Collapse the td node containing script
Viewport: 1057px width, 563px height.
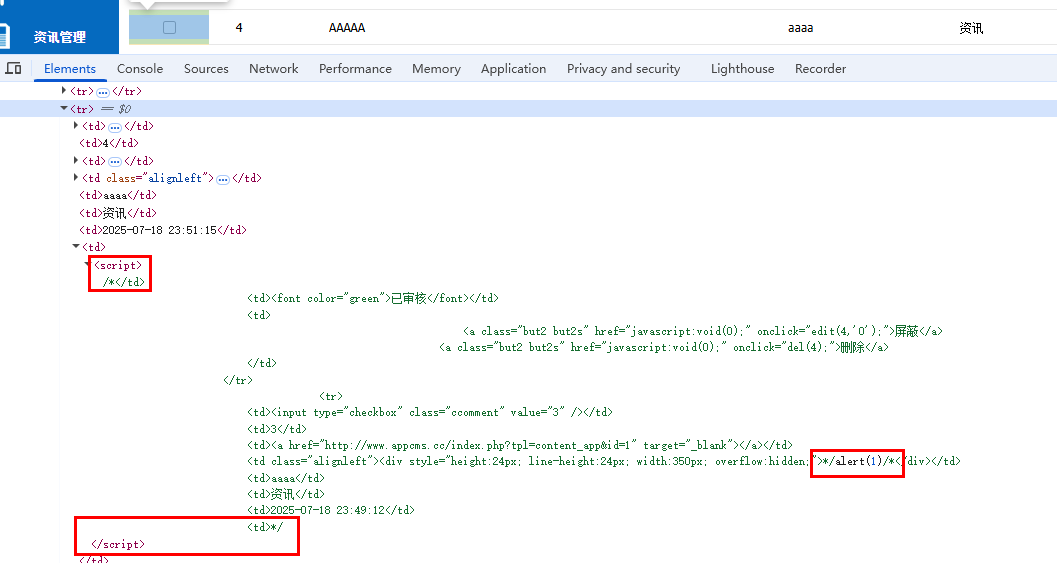tap(76, 247)
